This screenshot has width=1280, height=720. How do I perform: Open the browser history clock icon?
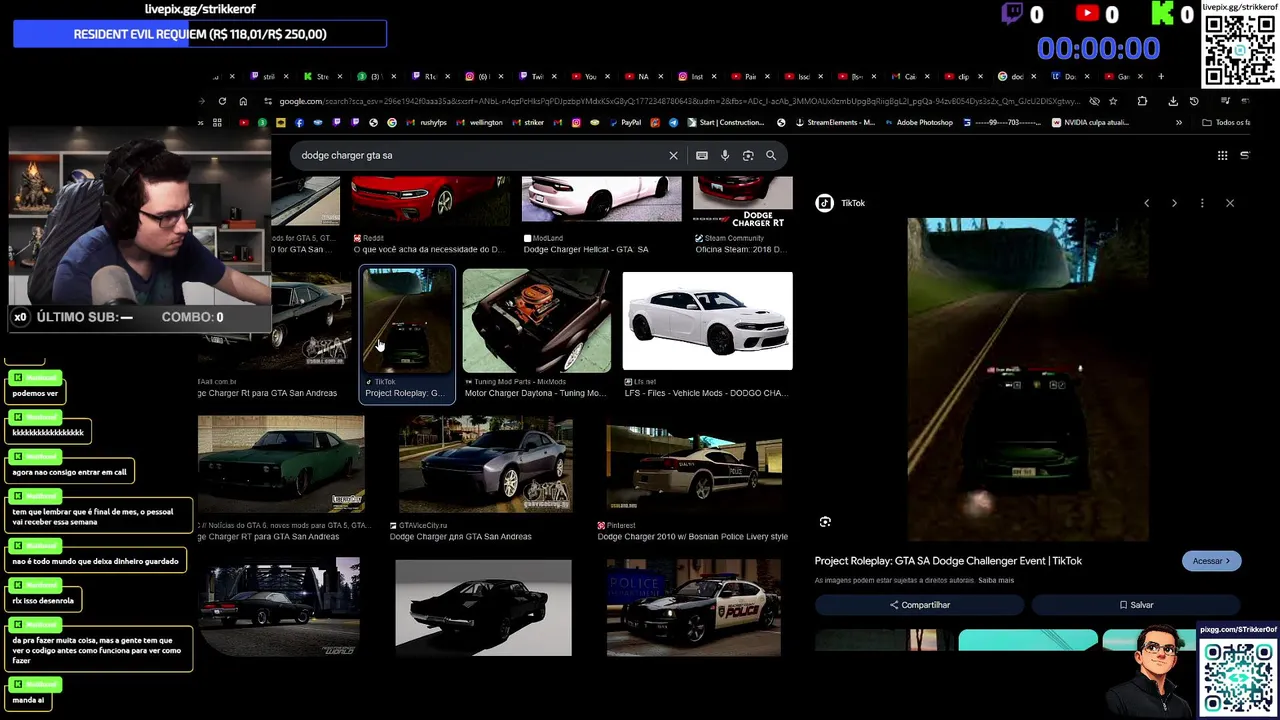(x=1193, y=101)
